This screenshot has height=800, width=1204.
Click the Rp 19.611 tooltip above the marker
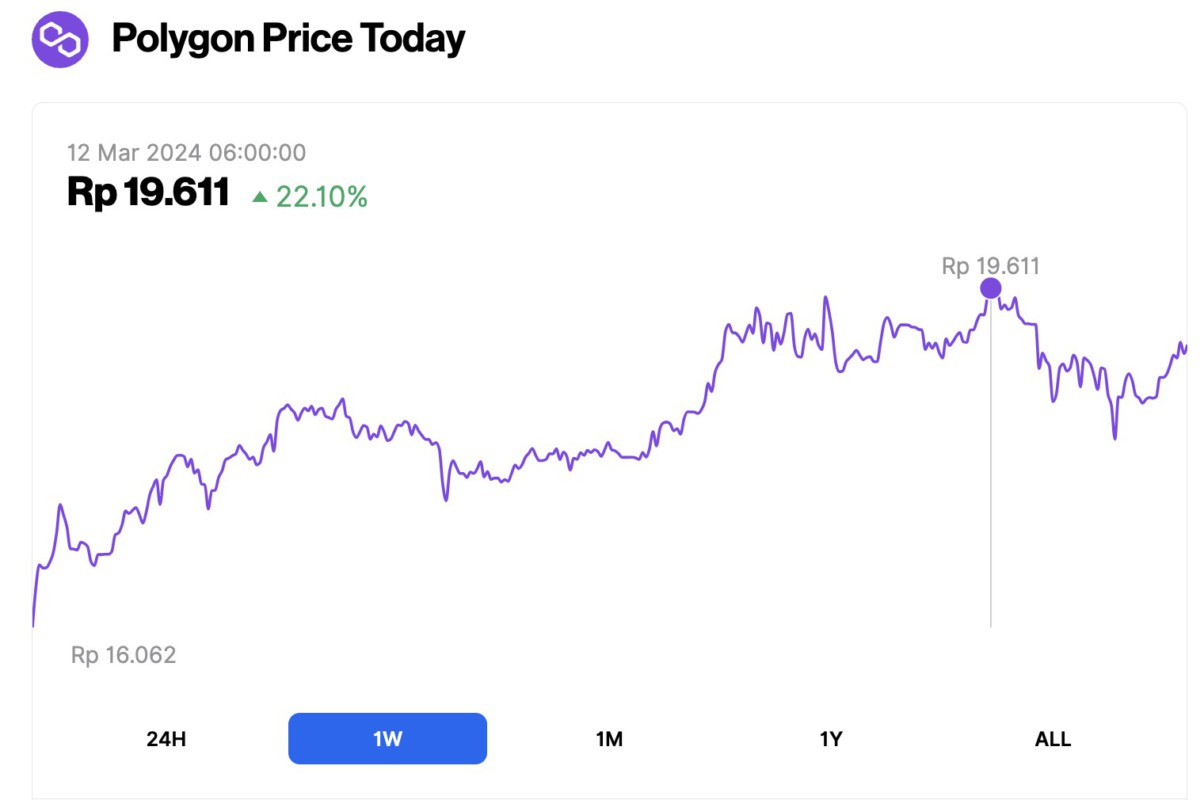[x=990, y=266]
